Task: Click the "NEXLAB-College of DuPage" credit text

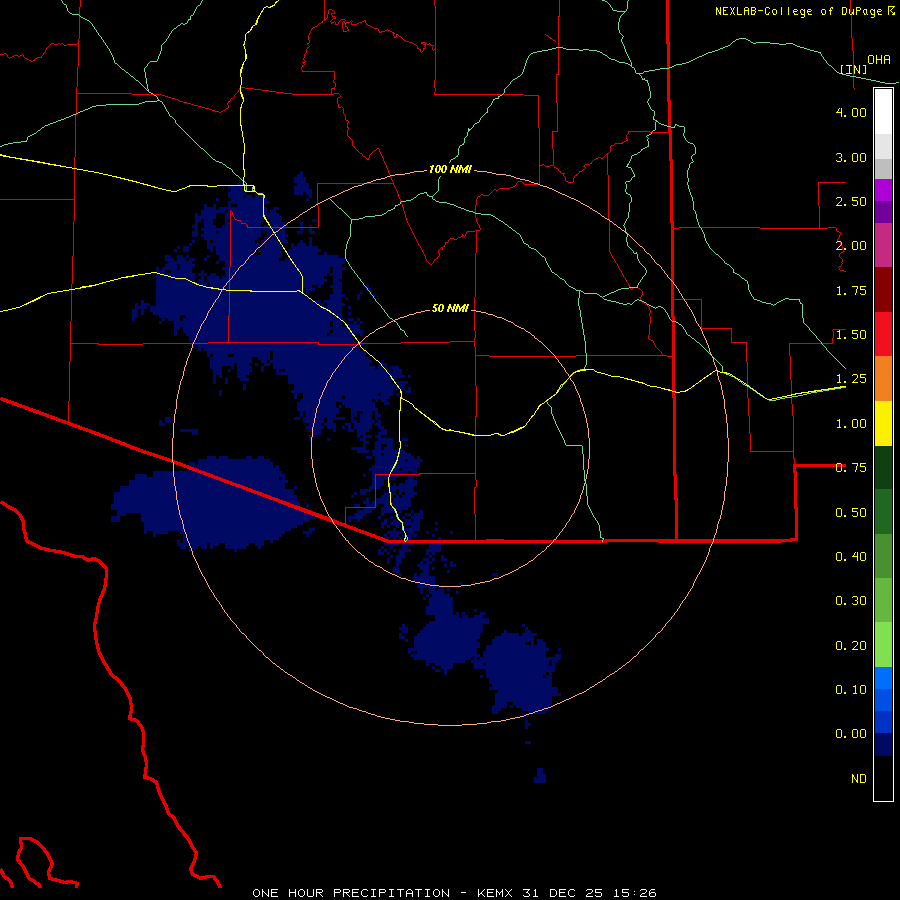Action: coord(798,11)
